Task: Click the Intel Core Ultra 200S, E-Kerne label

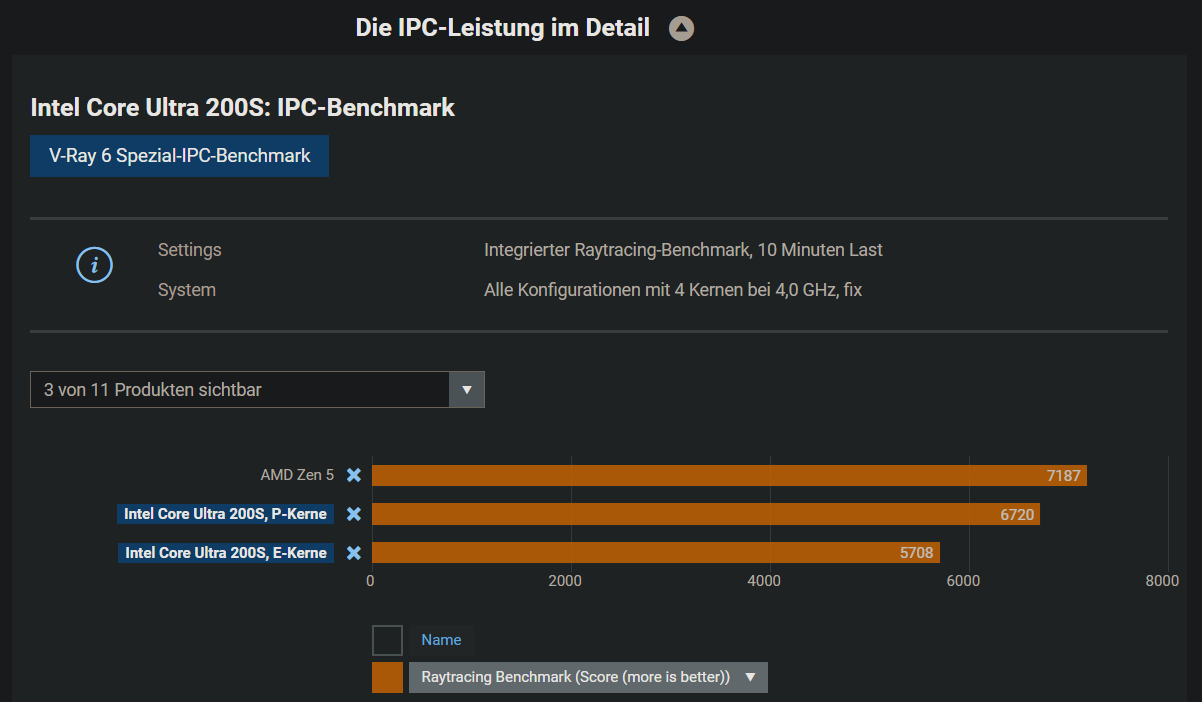Action: (x=226, y=553)
